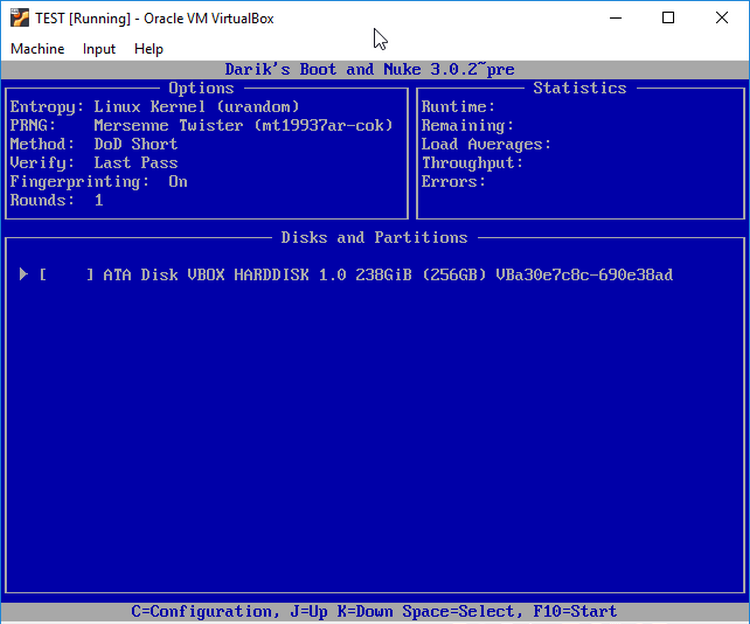Image resolution: width=750 pixels, height=624 pixels.
Task: Click the Runtime statistic label
Action: pos(458,107)
